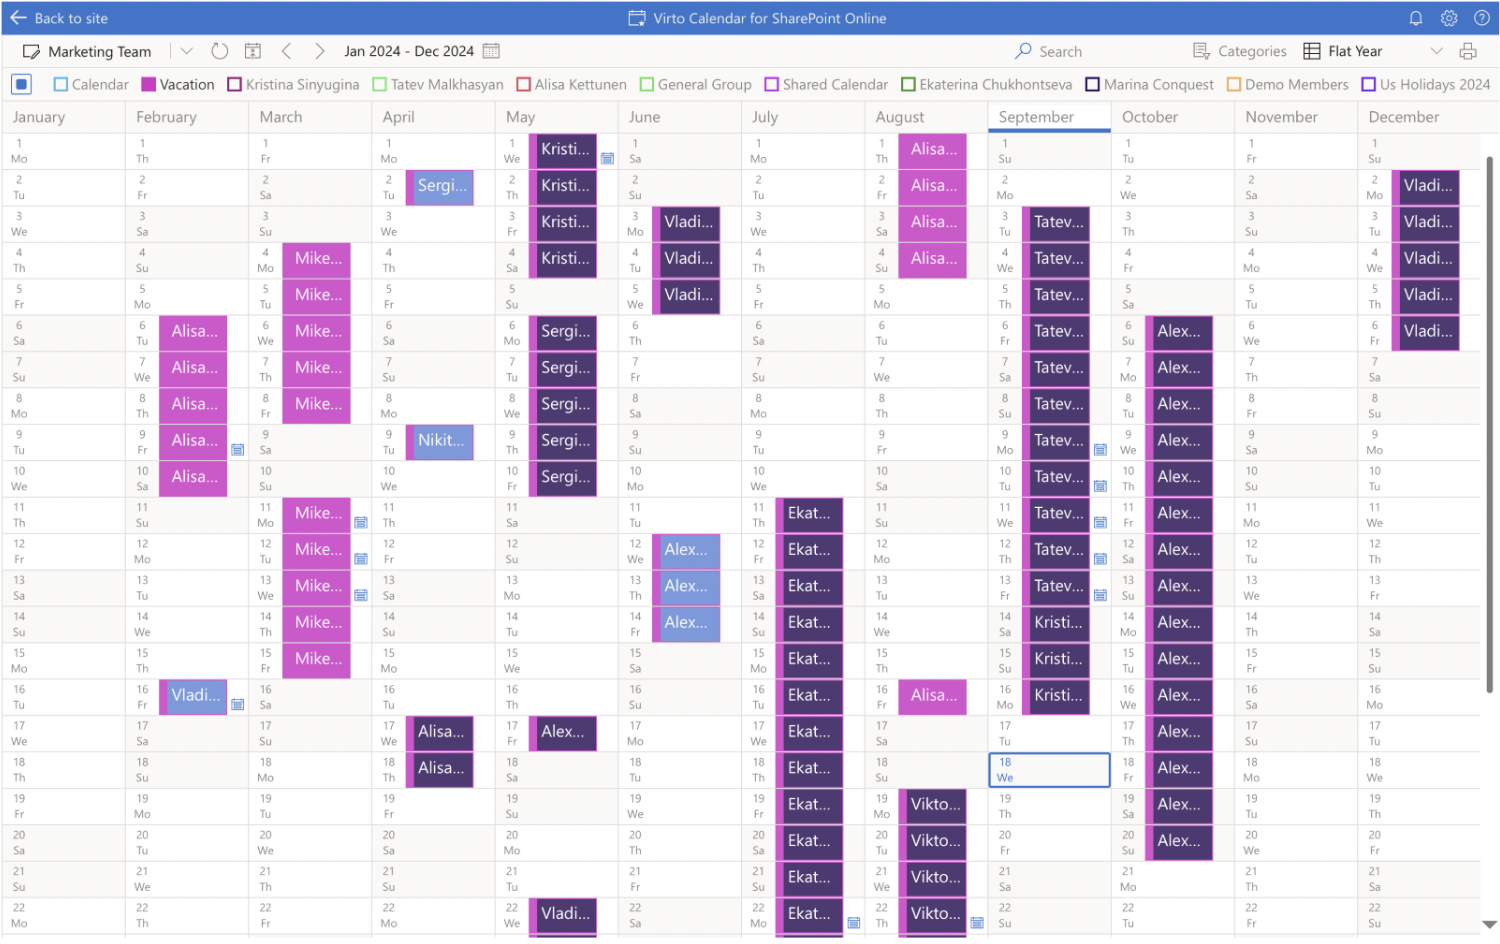Open the Flat Year view dropdown chevron
The height and width of the screenshot is (944, 1500).
point(1437,51)
